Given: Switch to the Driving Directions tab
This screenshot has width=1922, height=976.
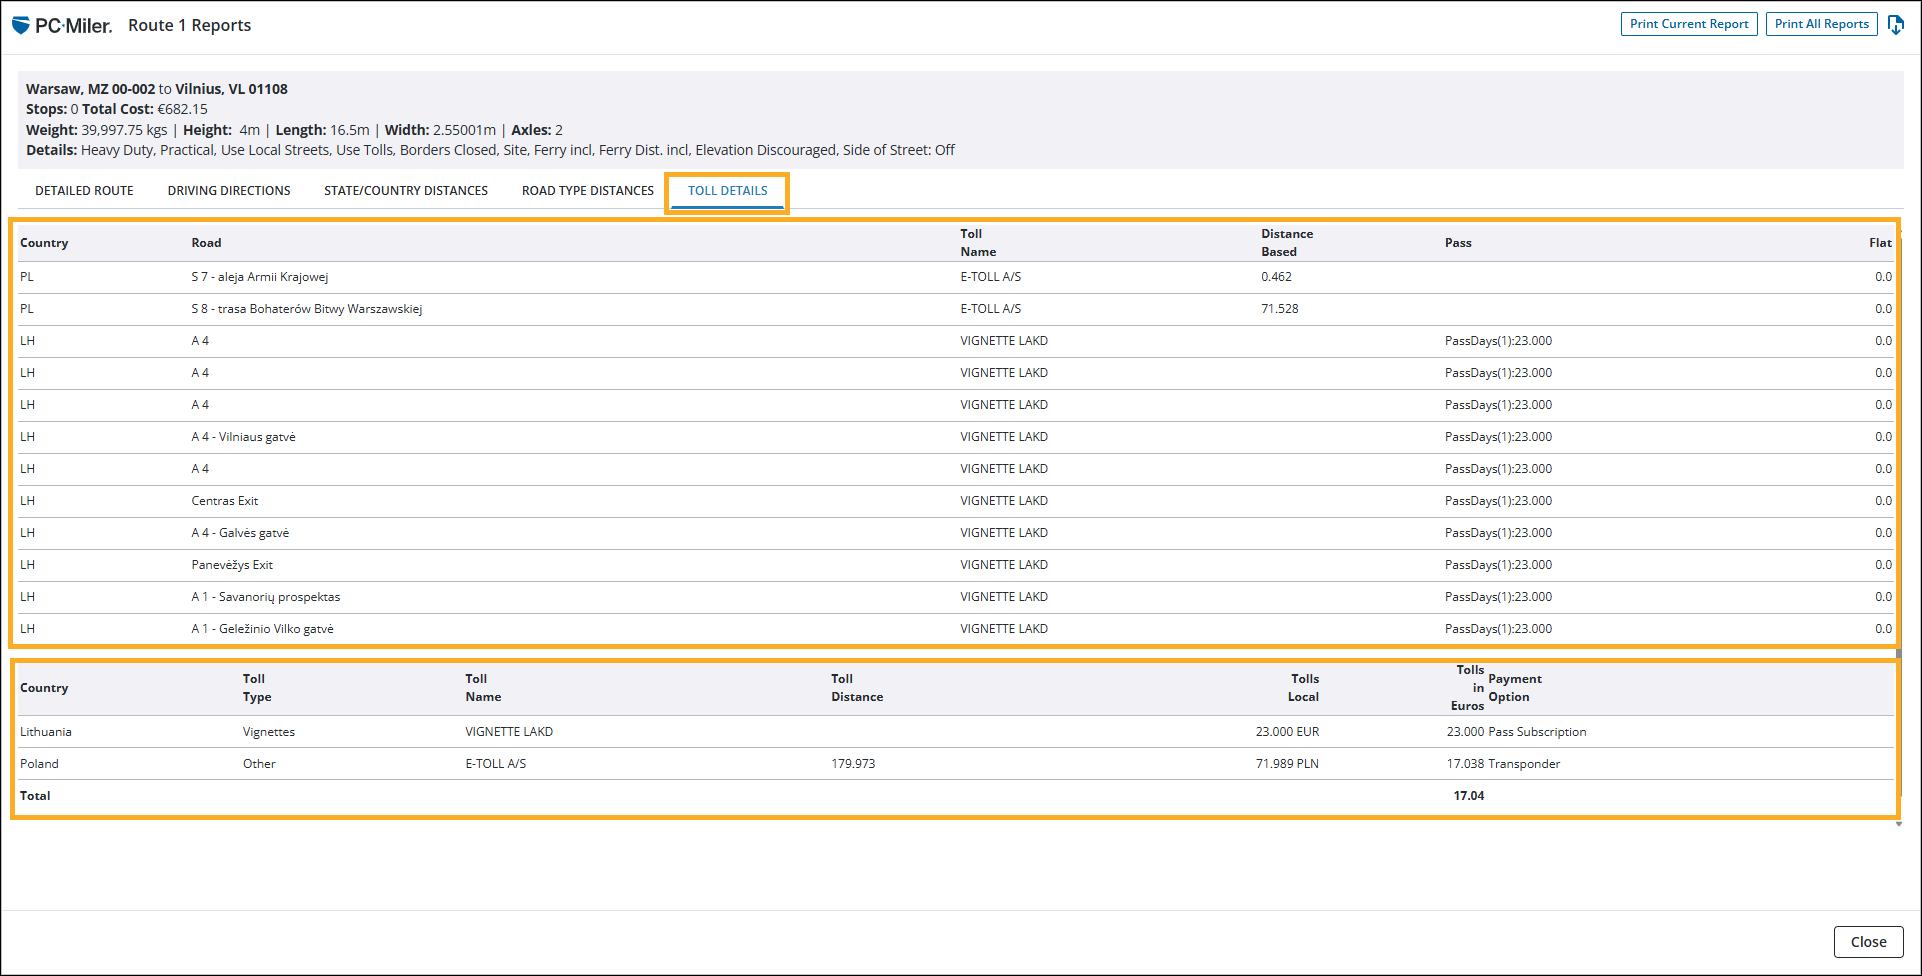Looking at the screenshot, I should coord(229,191).
